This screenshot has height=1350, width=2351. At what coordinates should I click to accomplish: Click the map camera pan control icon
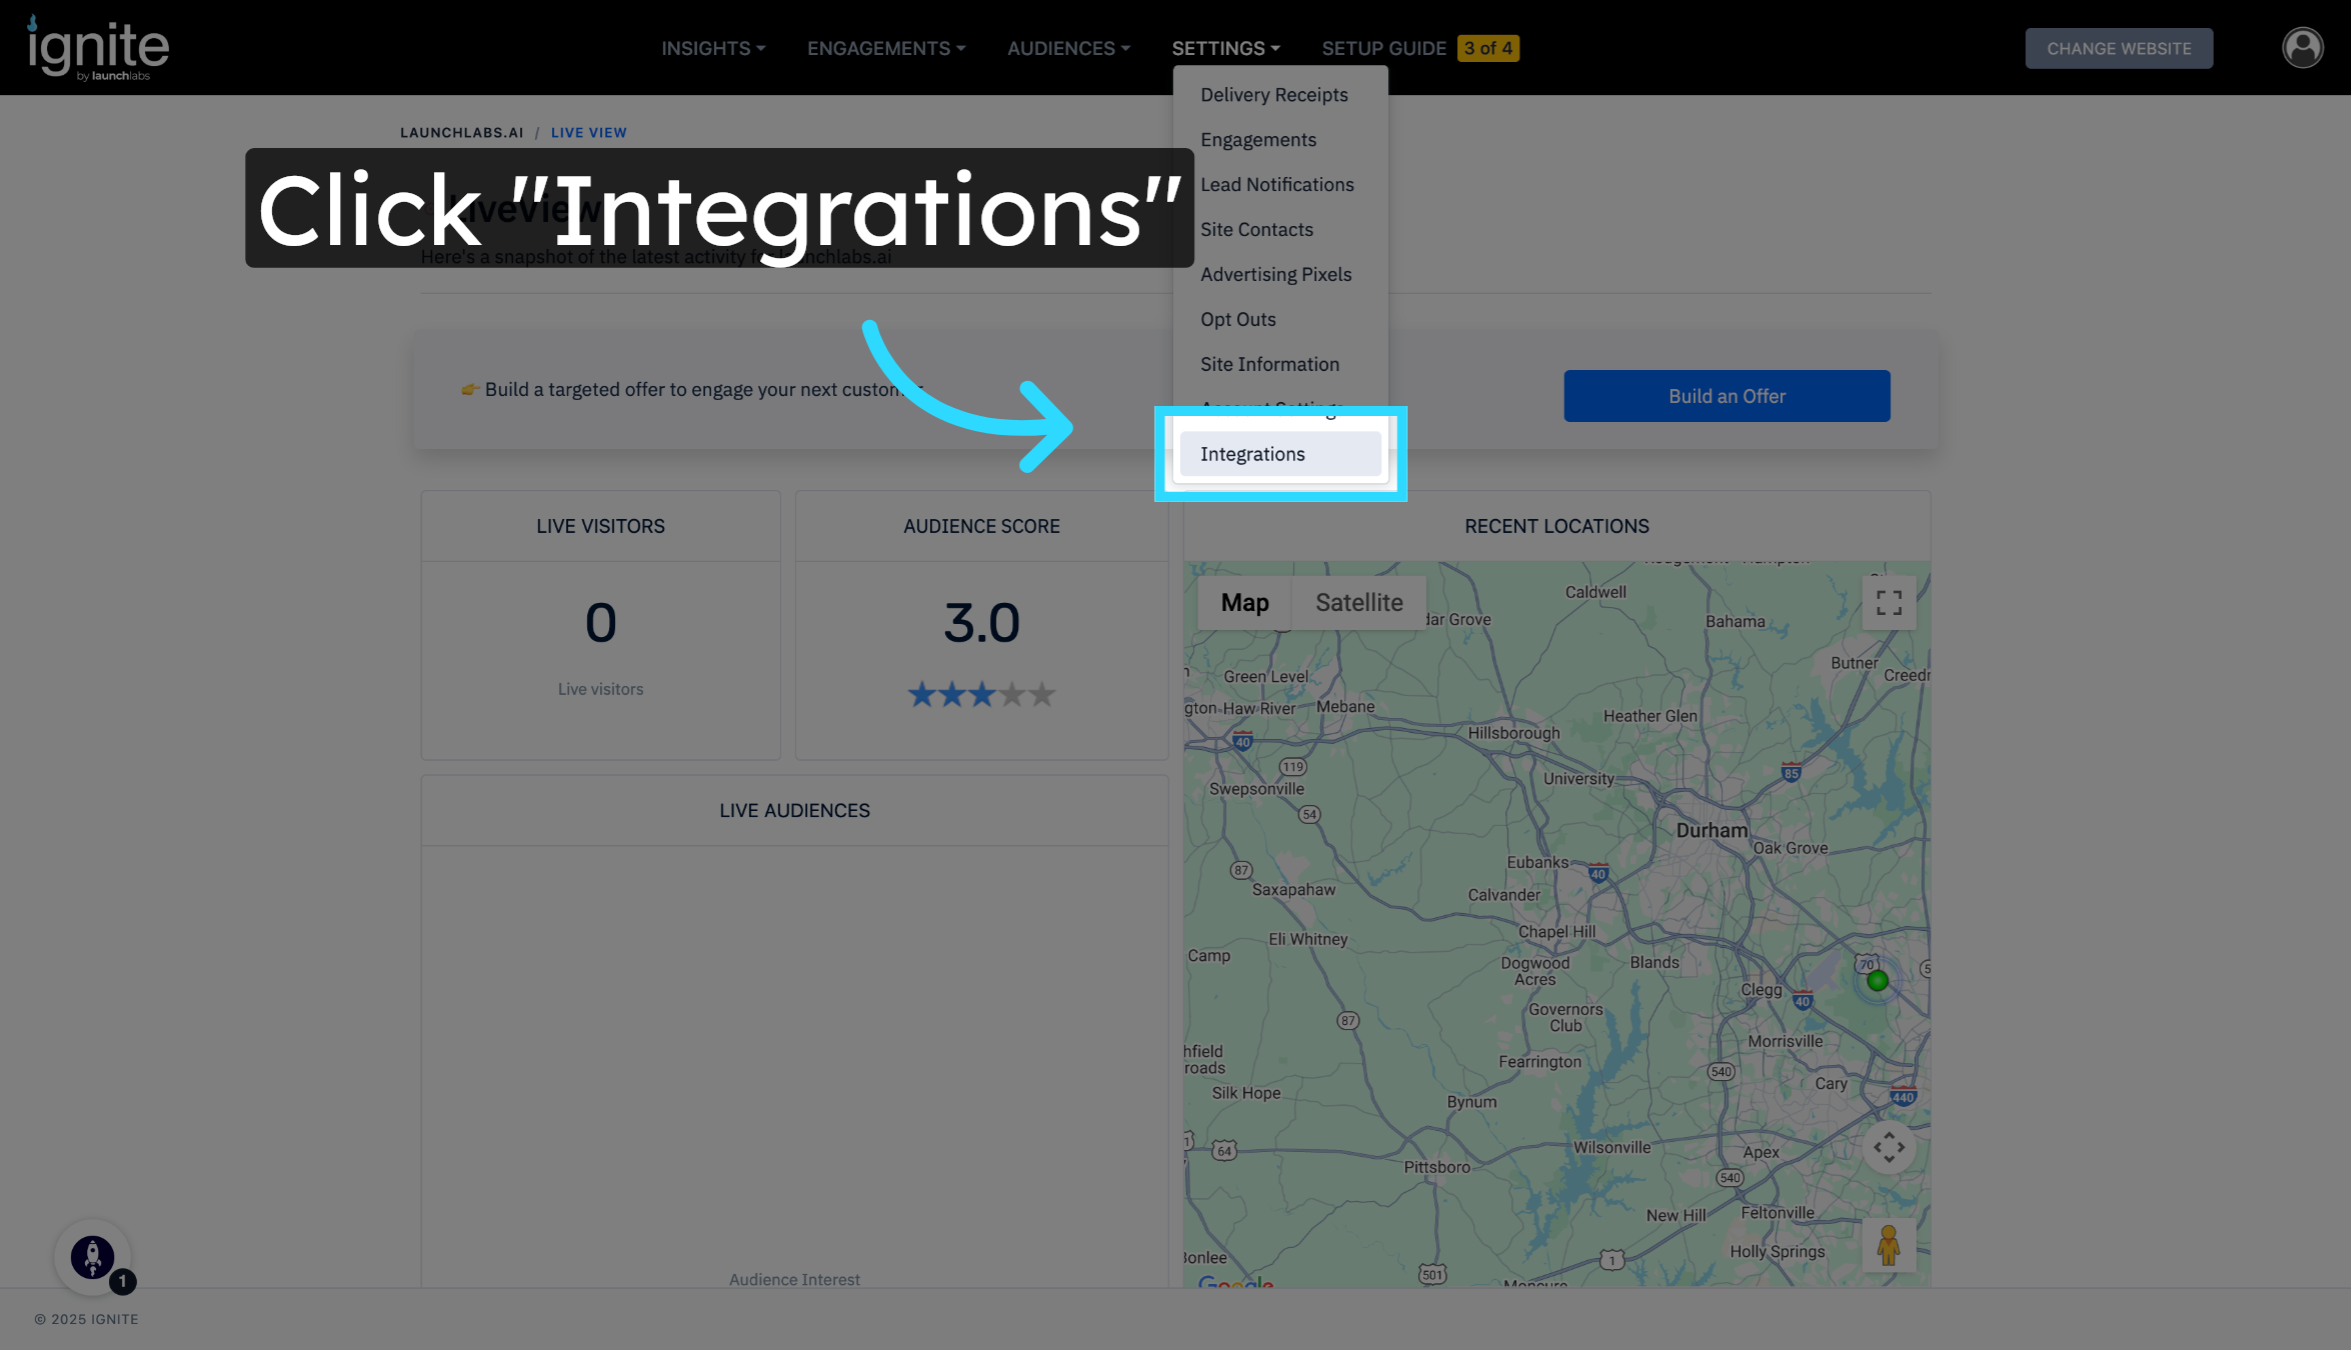1888,1147
